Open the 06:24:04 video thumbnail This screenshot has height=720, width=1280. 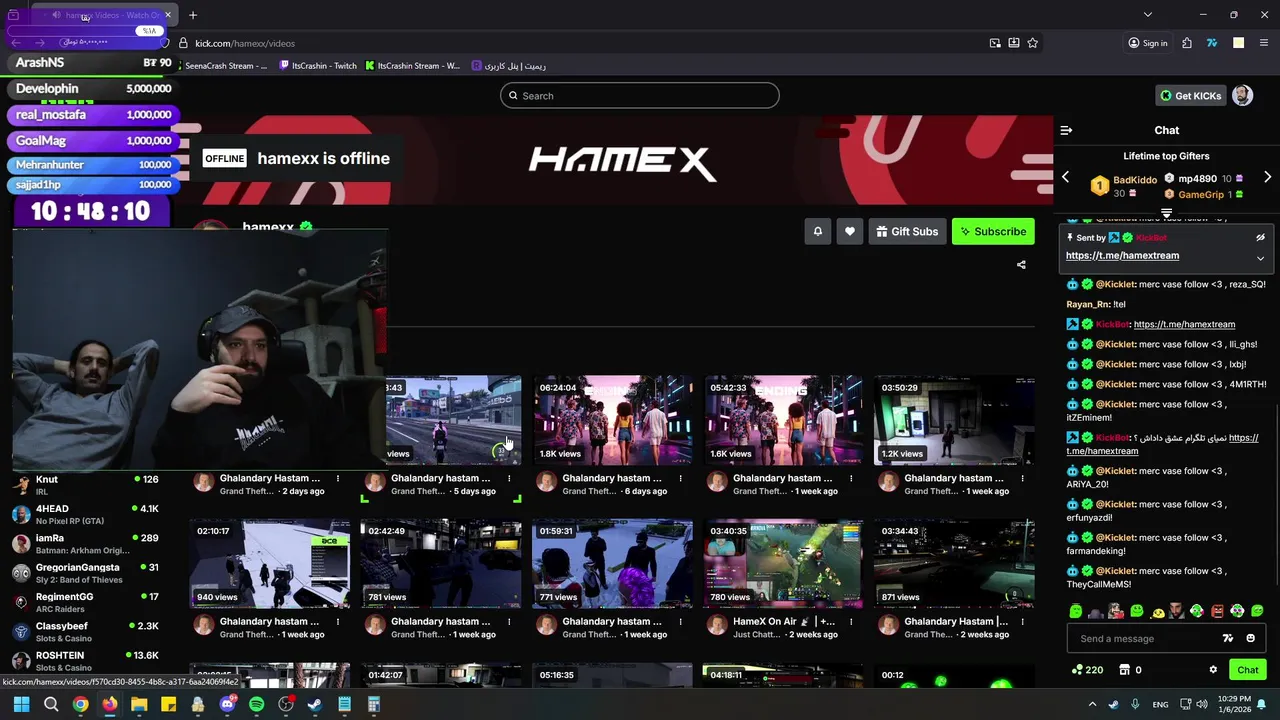tap(612, 420)
